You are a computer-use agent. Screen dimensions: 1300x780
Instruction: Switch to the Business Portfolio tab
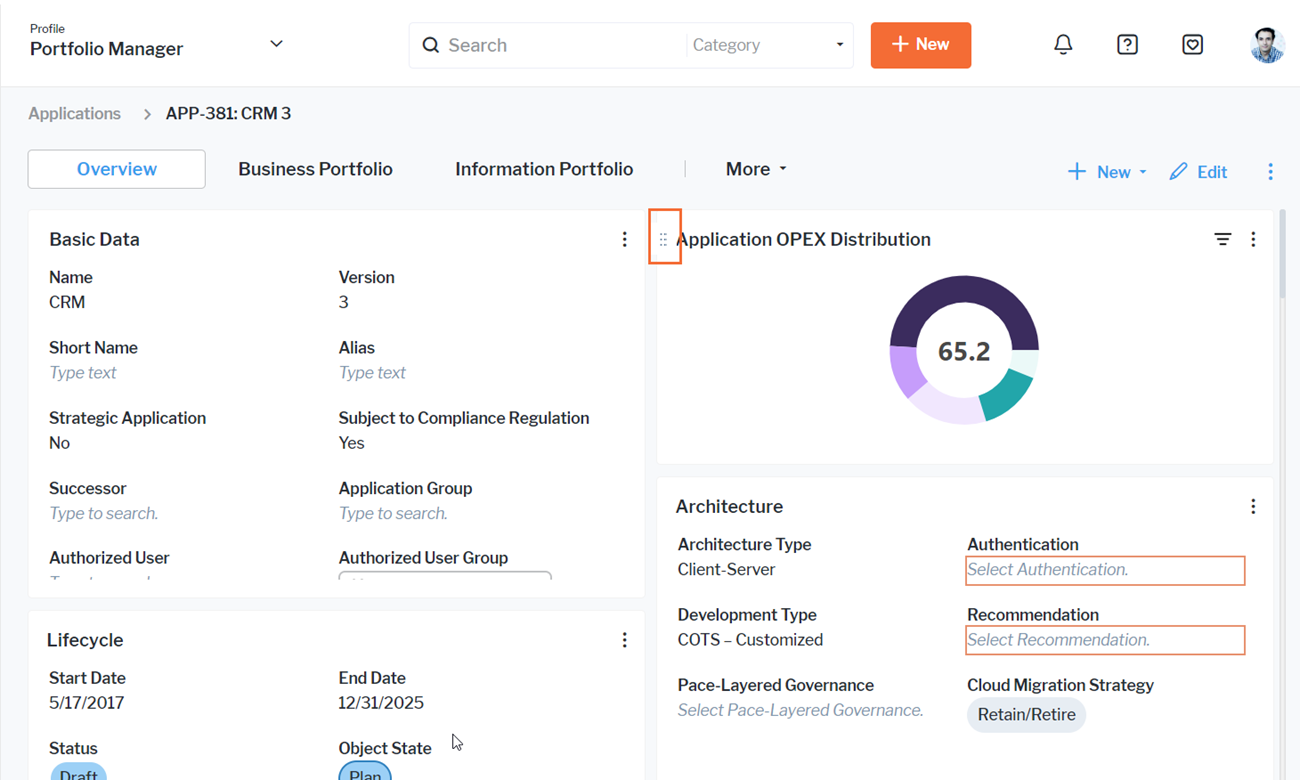click(x=315, y=169)
